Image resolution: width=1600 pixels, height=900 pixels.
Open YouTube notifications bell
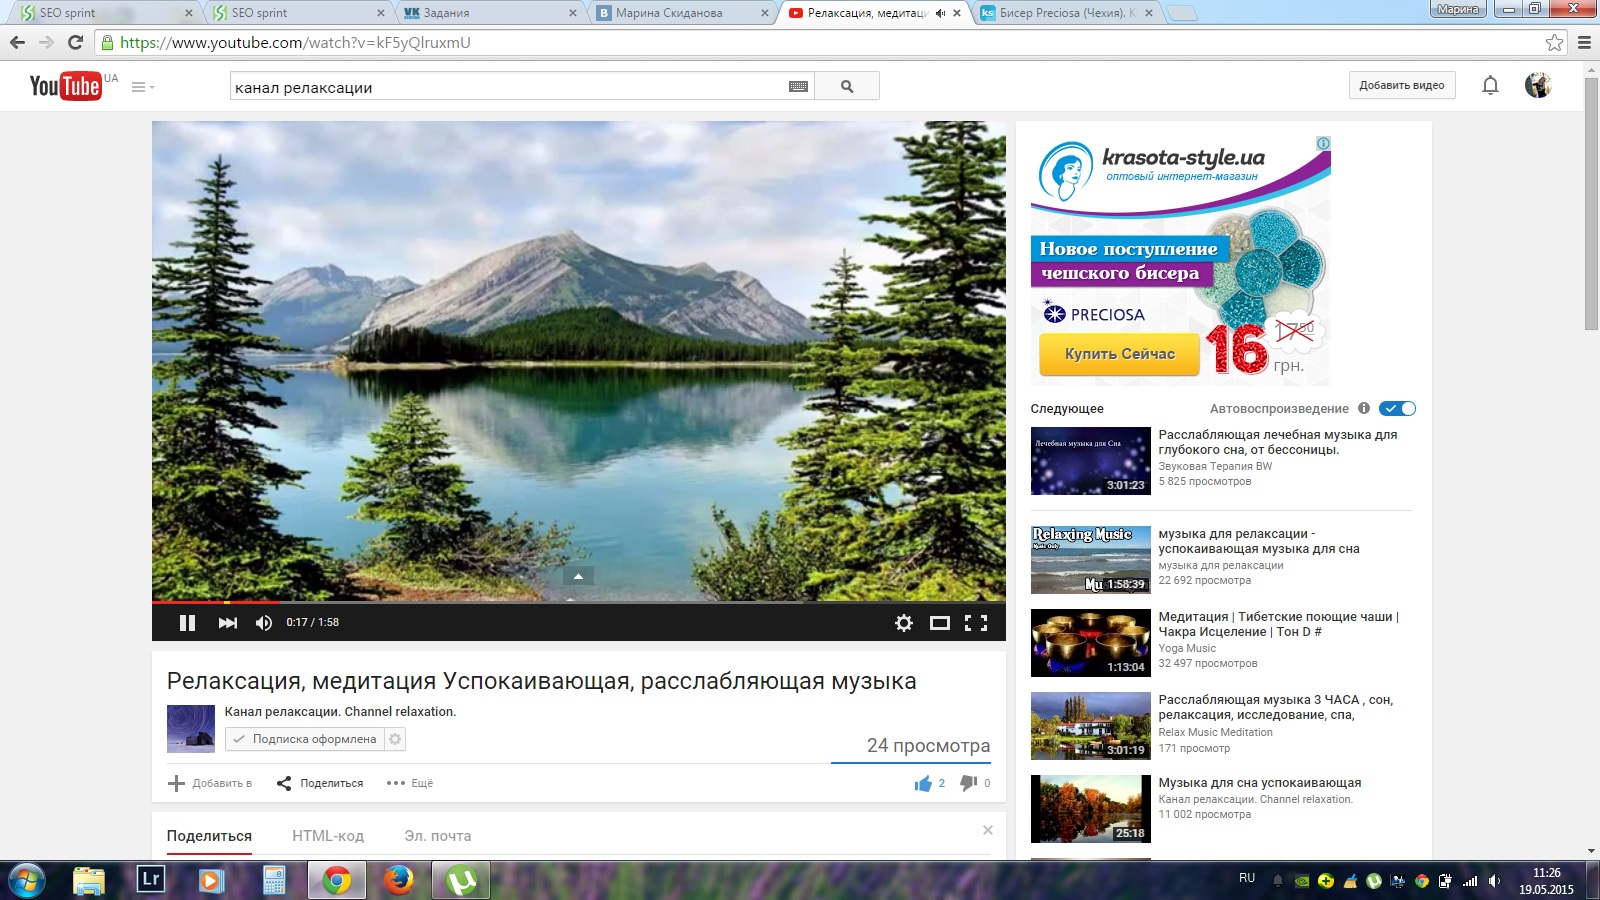click(x=1490, y=86)
